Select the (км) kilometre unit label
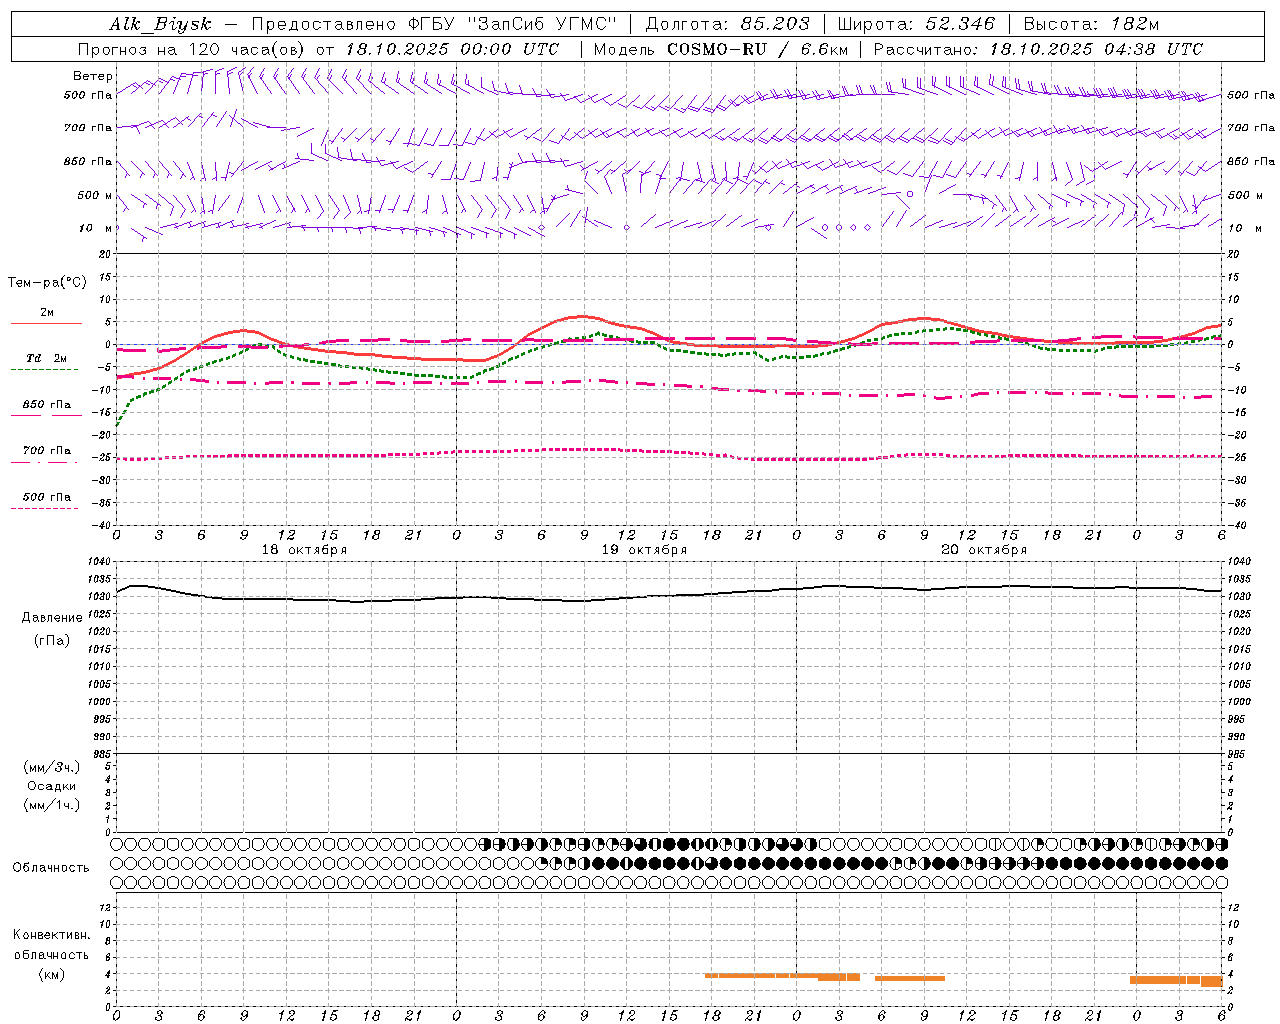Image resolution: width=1280 pixels, height=1024 pixels. click(x=52, y=974)
